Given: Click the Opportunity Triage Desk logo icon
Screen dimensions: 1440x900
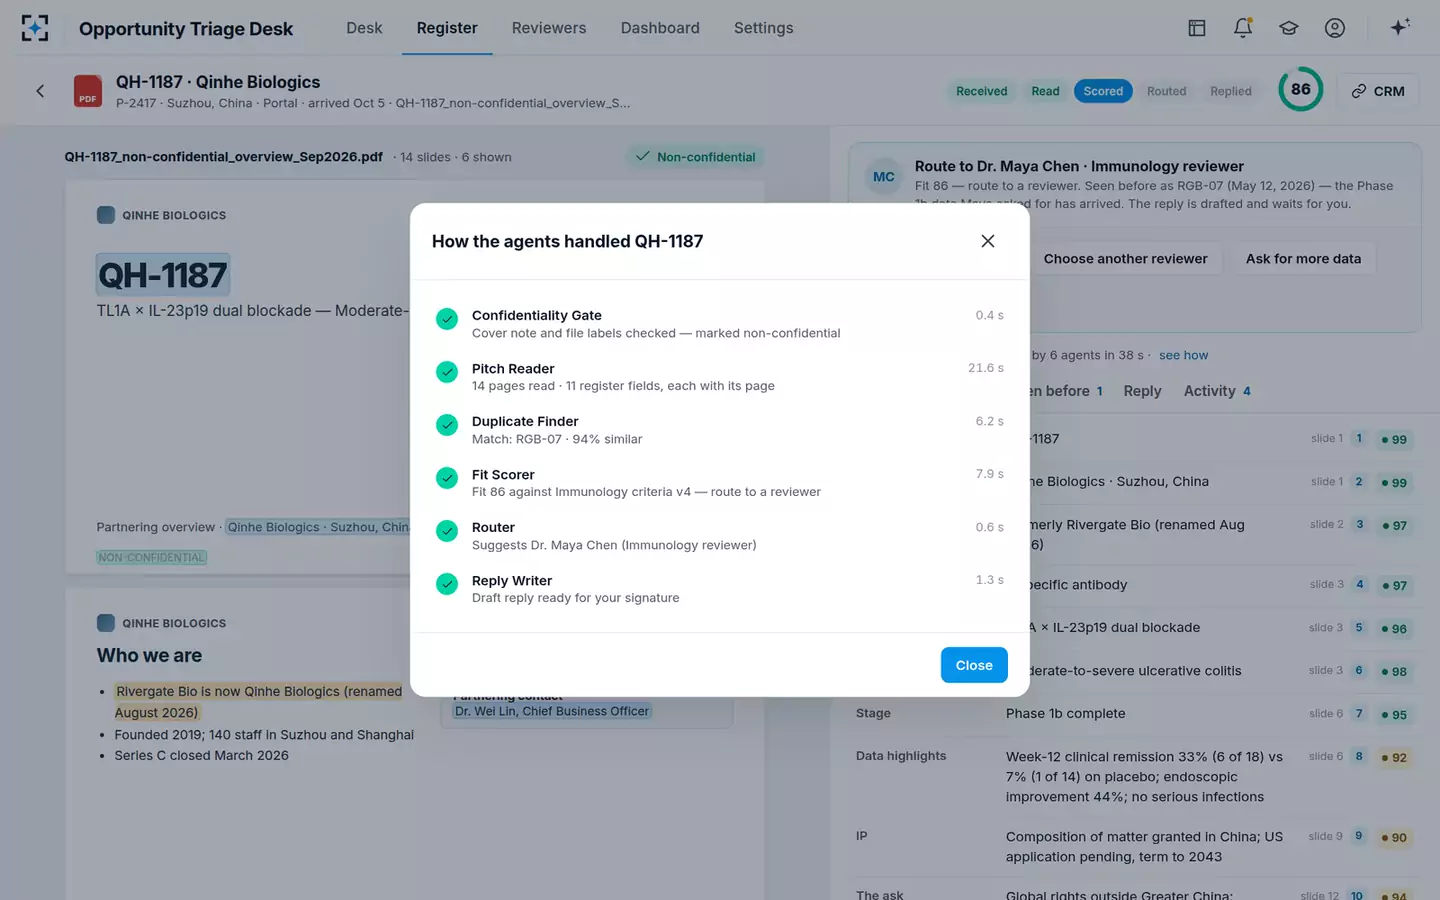Looking at the screenshot, I should click(x=35, y=28).
